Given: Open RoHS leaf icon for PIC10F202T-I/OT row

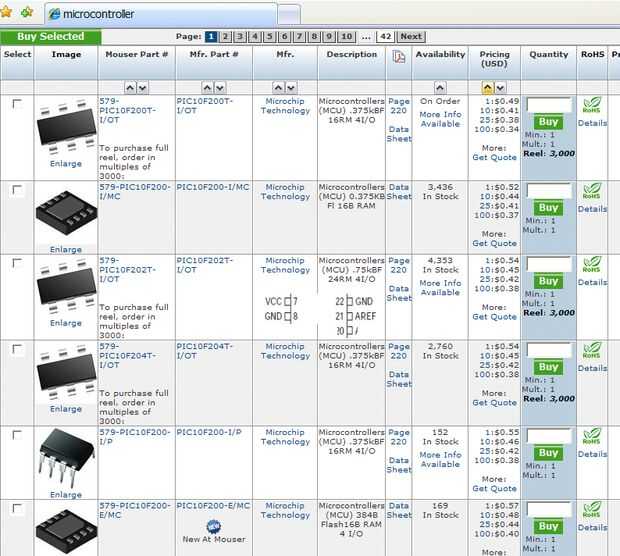Looking at the screenshot, I should pos(592,265).
